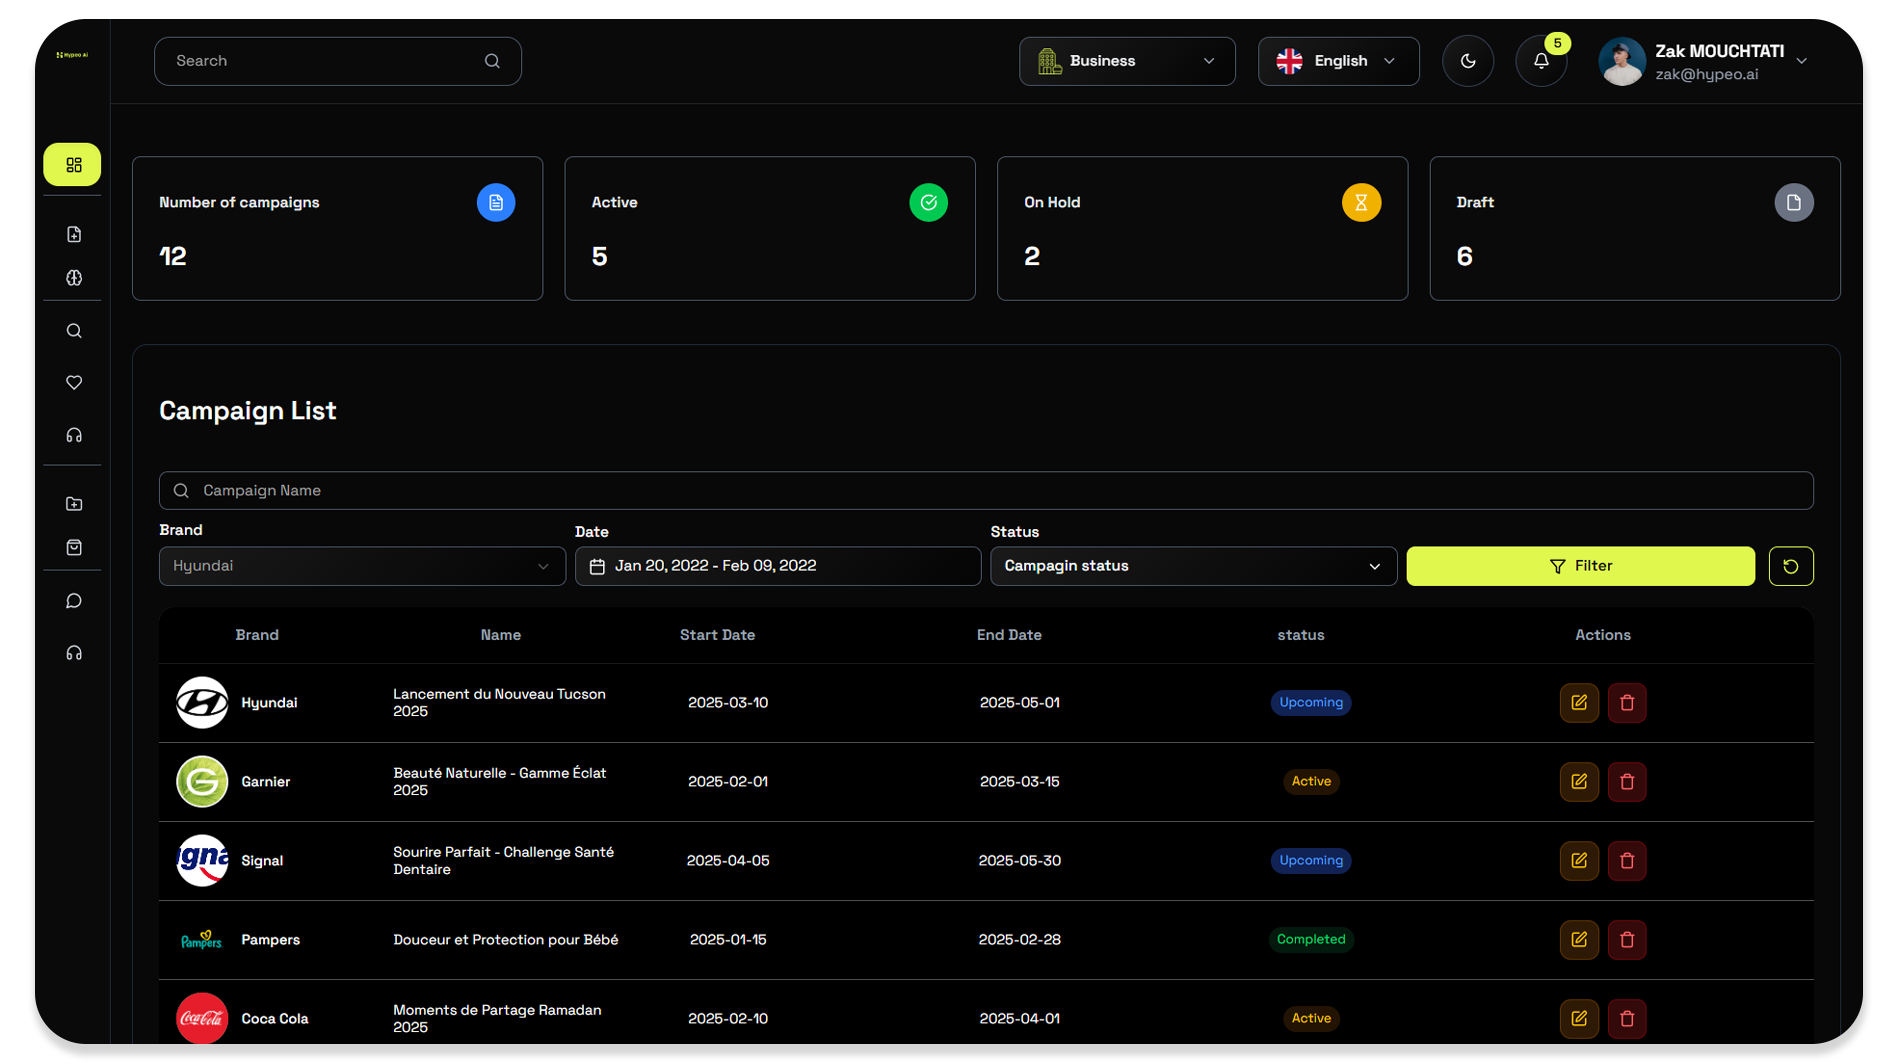1897x1064 pixels.
Task: Click the Garnier brand logo
Action: tap(202, 782)
